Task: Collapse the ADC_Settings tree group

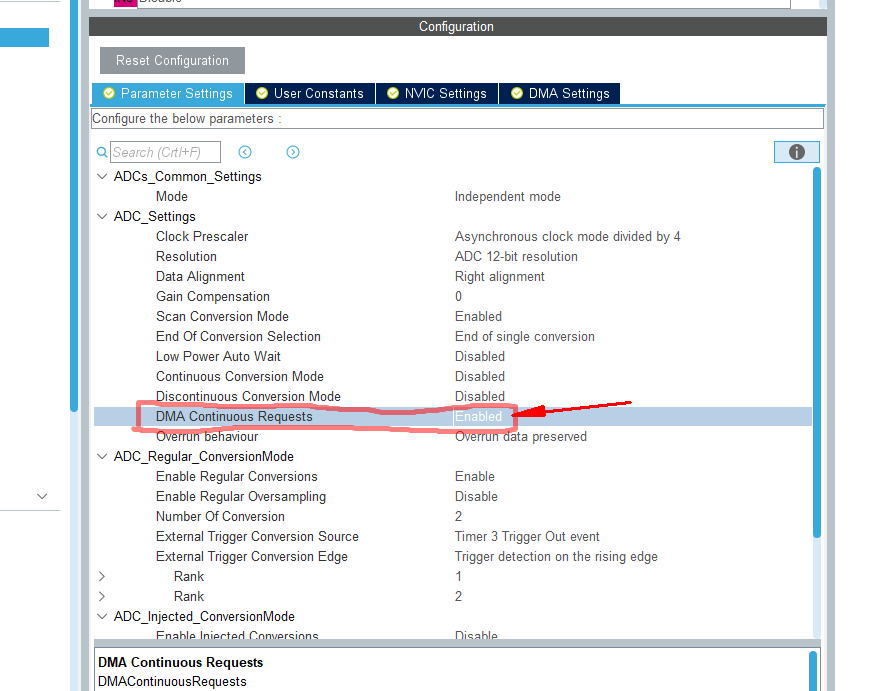Action: [101, 216]
